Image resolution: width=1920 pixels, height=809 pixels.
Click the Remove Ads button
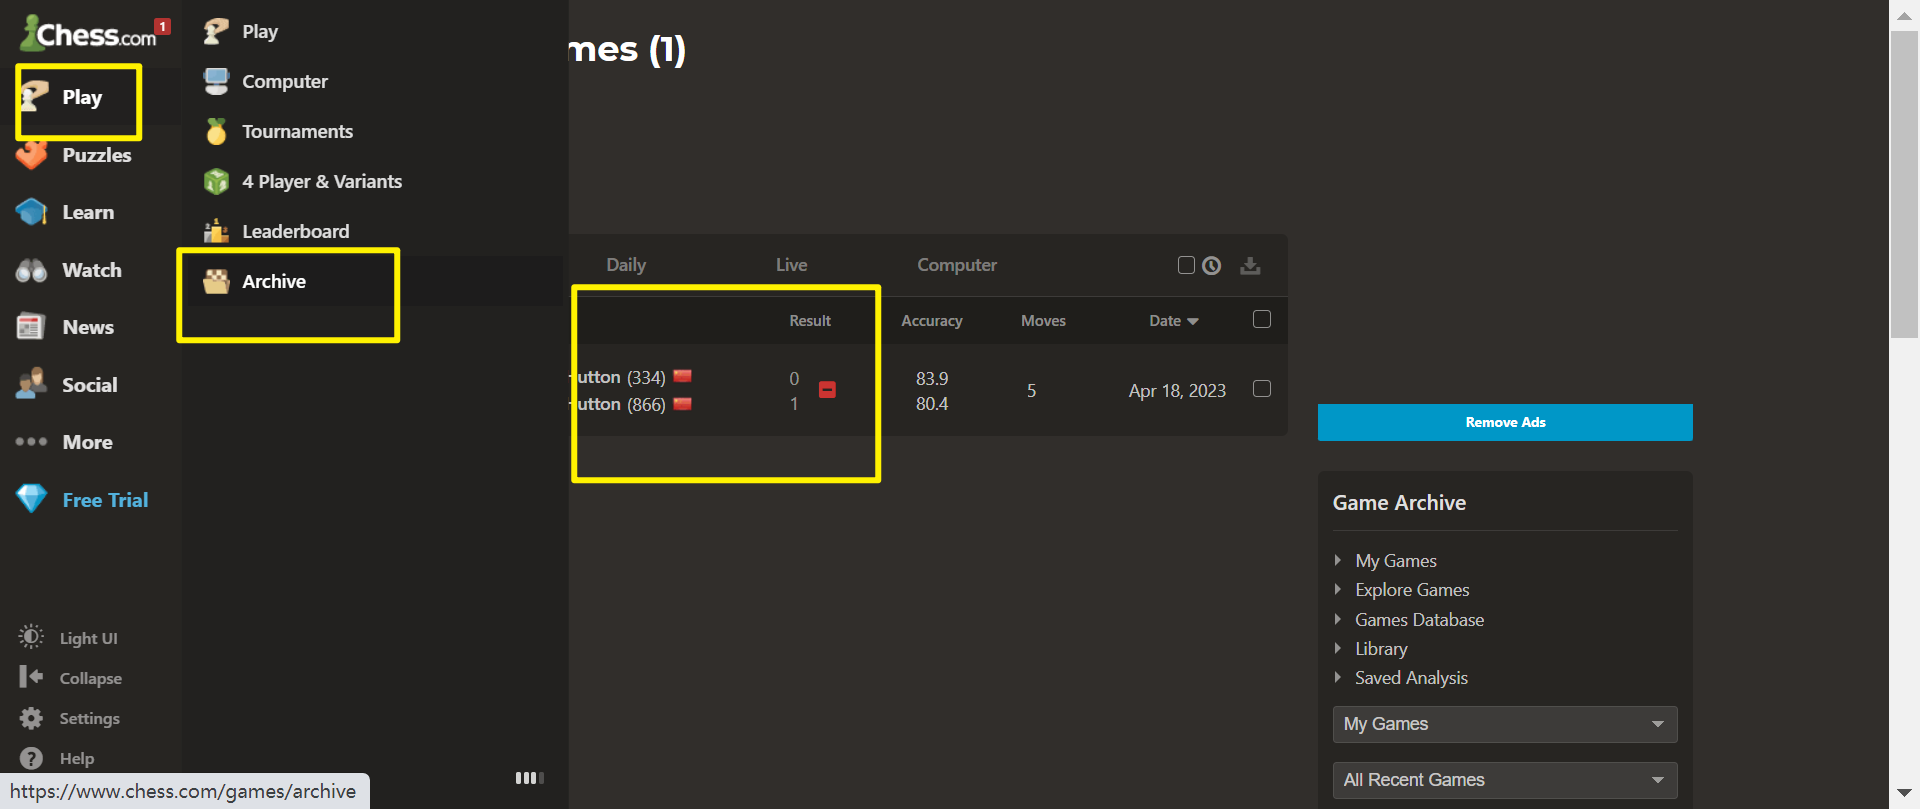pyautogui.click(x=1505, y=422)
